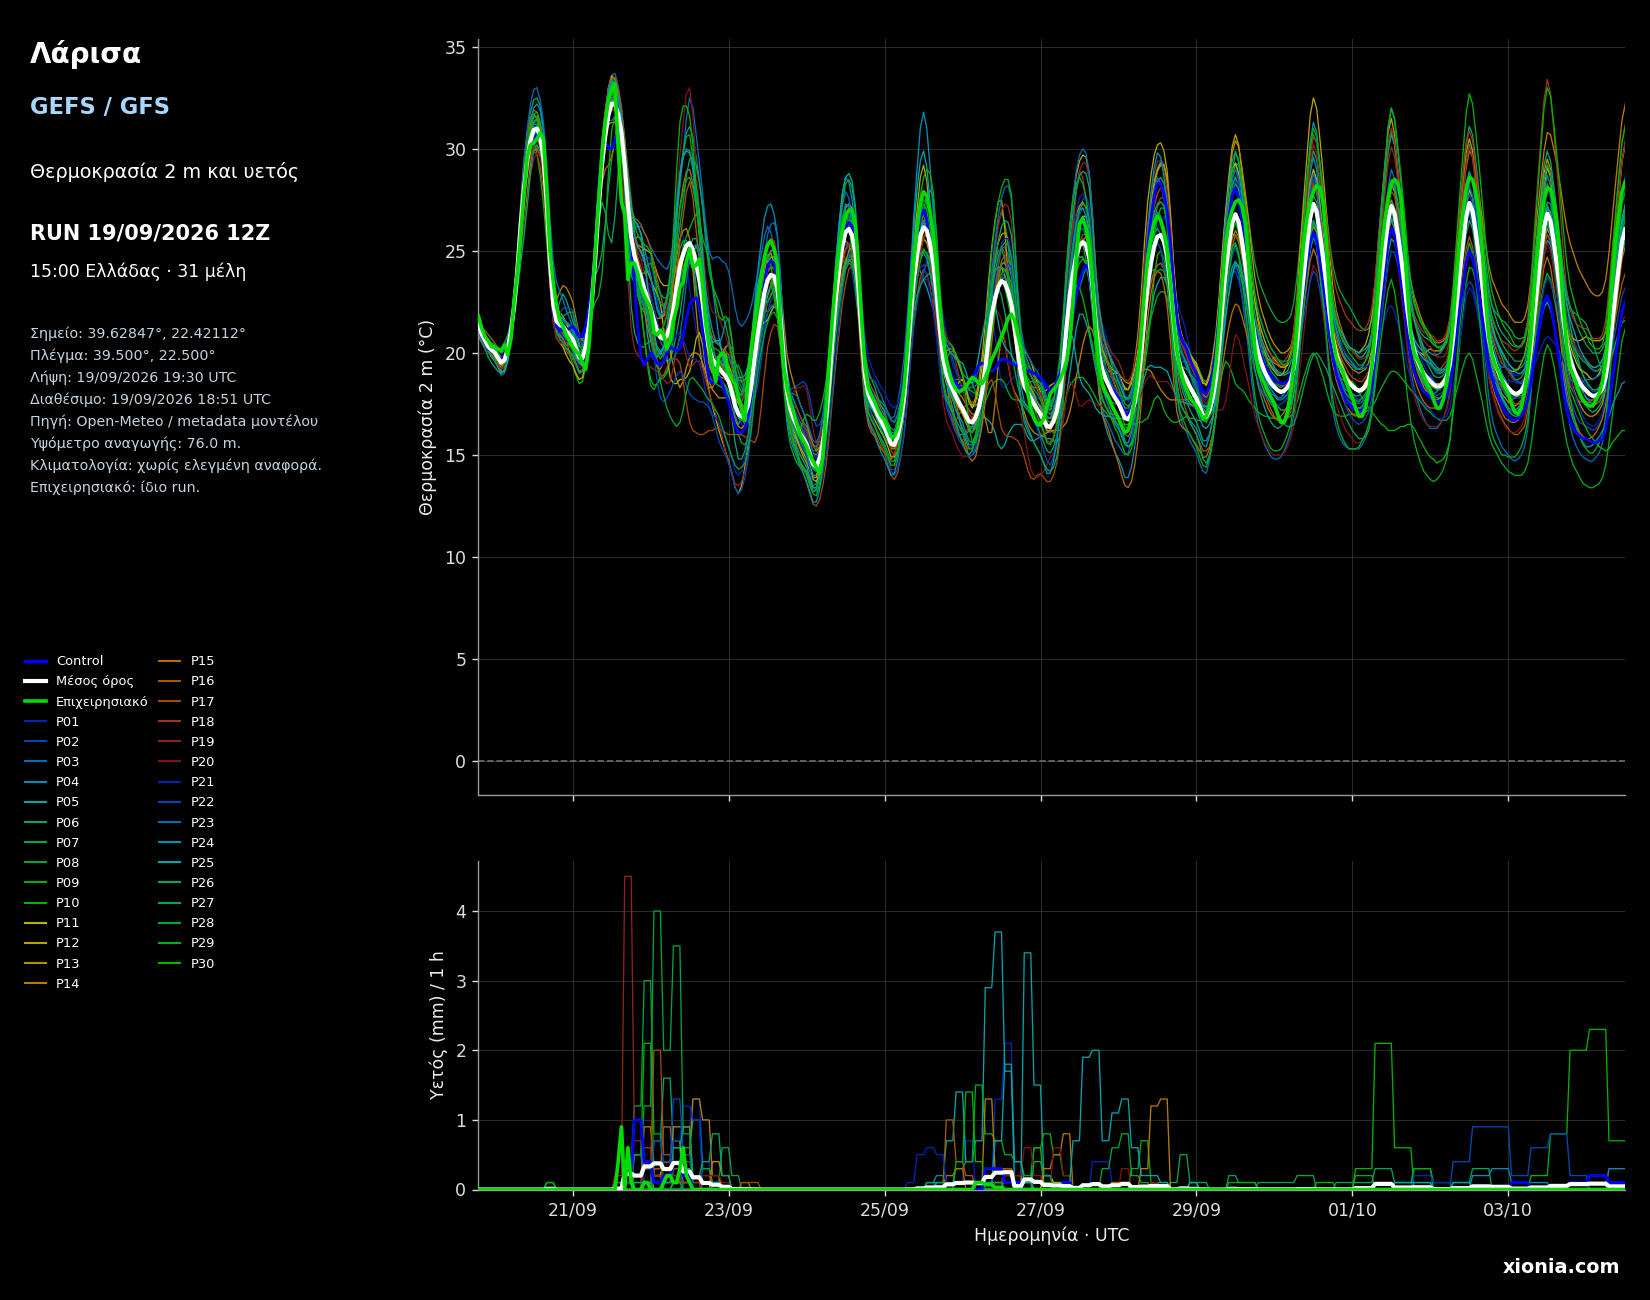Click the RUN 19/09/2026 12Z label
This screenshot has height=1300, width=1650.
point(150,233)
